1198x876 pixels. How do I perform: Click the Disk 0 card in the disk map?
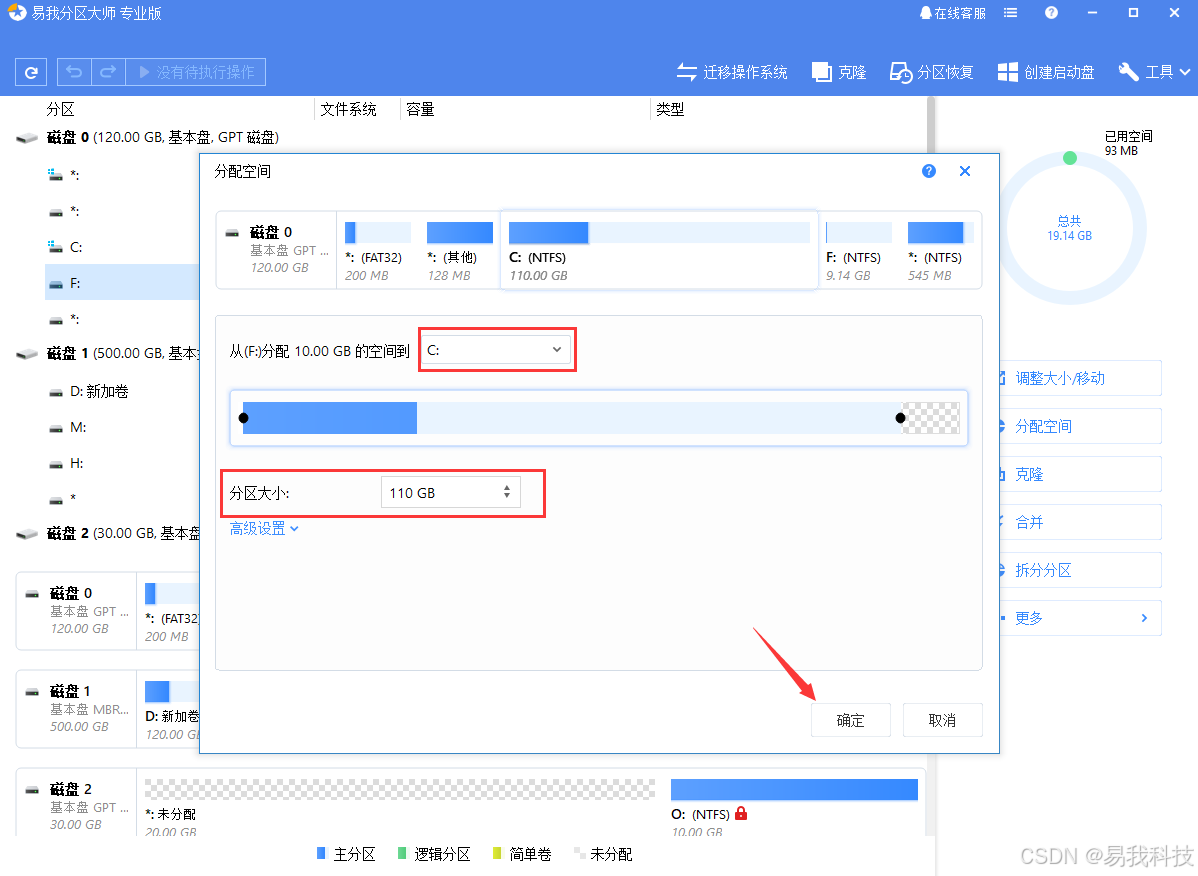tap(76, 610)
